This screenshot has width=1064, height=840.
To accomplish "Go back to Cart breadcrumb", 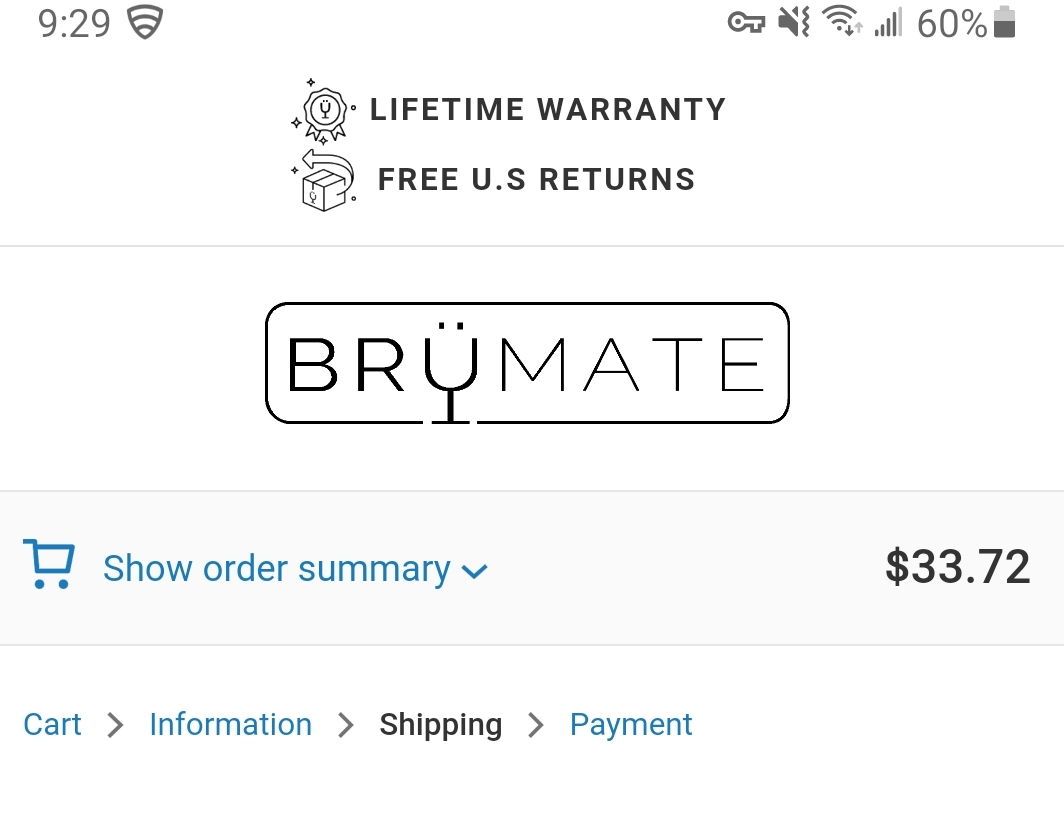I will click(52, 725).
